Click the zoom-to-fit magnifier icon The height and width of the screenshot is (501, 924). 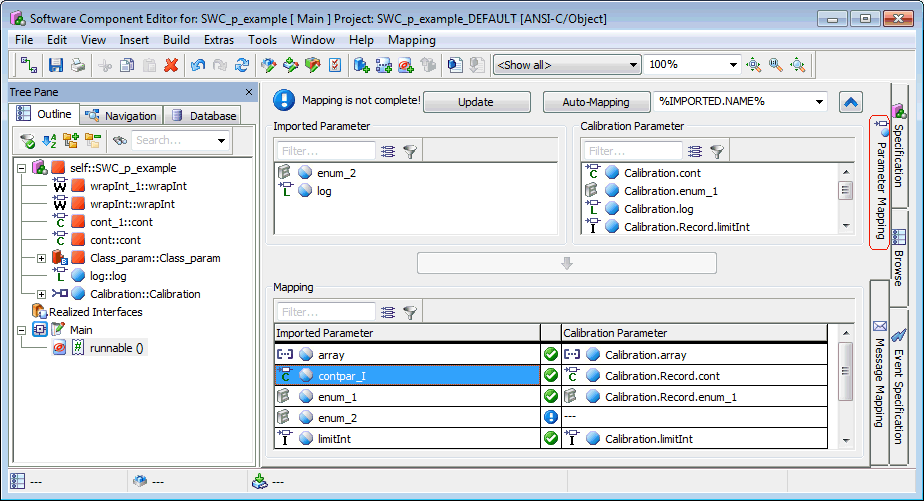click(x=753, y=65)
